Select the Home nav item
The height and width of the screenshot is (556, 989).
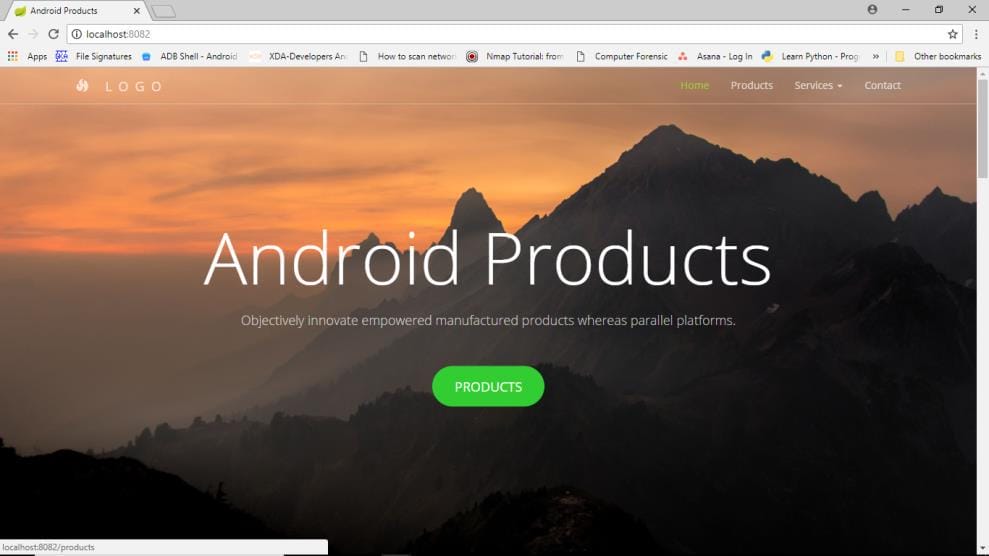pyautogui.click(x=694, y=86)
